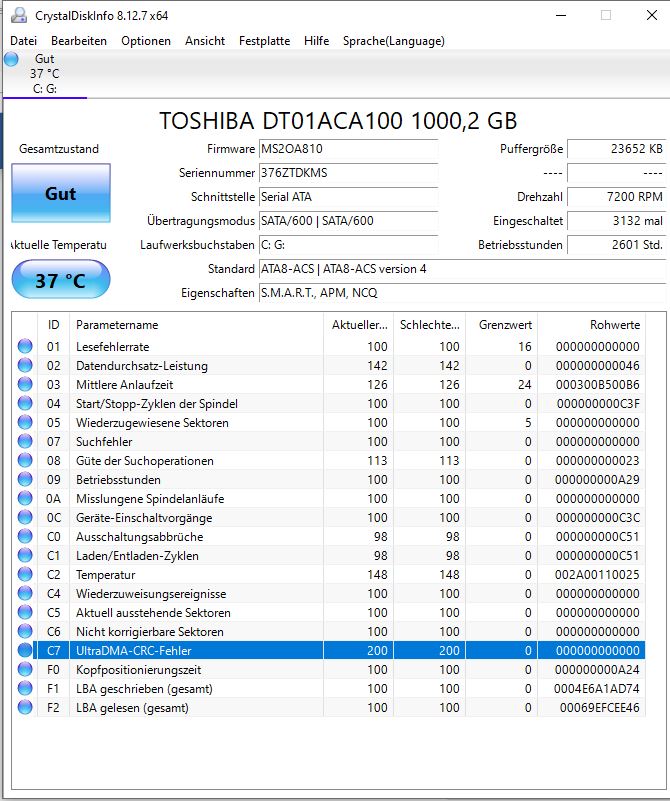Click raw value 0004E6A1AD74
The image size is (670, 801).
pyautogui.click(x=596, y=689)
